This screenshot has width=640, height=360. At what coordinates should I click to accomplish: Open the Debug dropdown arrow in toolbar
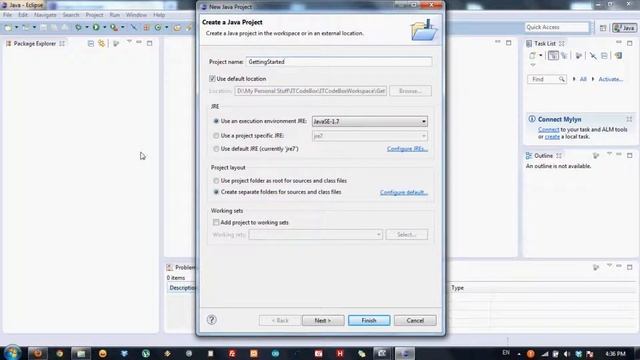click(87, 28)
